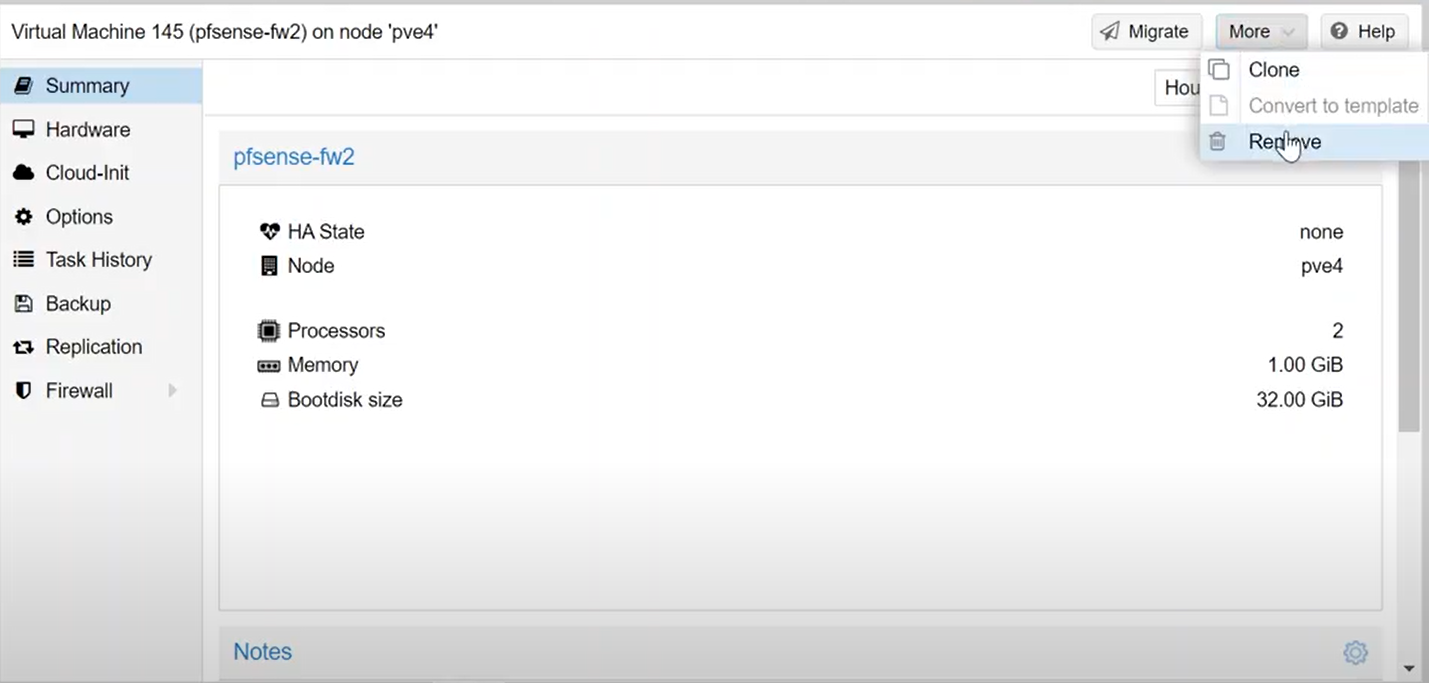Click the Firewall shield icon
This screenshot has height=683, width=1429.
pos(23,391)
